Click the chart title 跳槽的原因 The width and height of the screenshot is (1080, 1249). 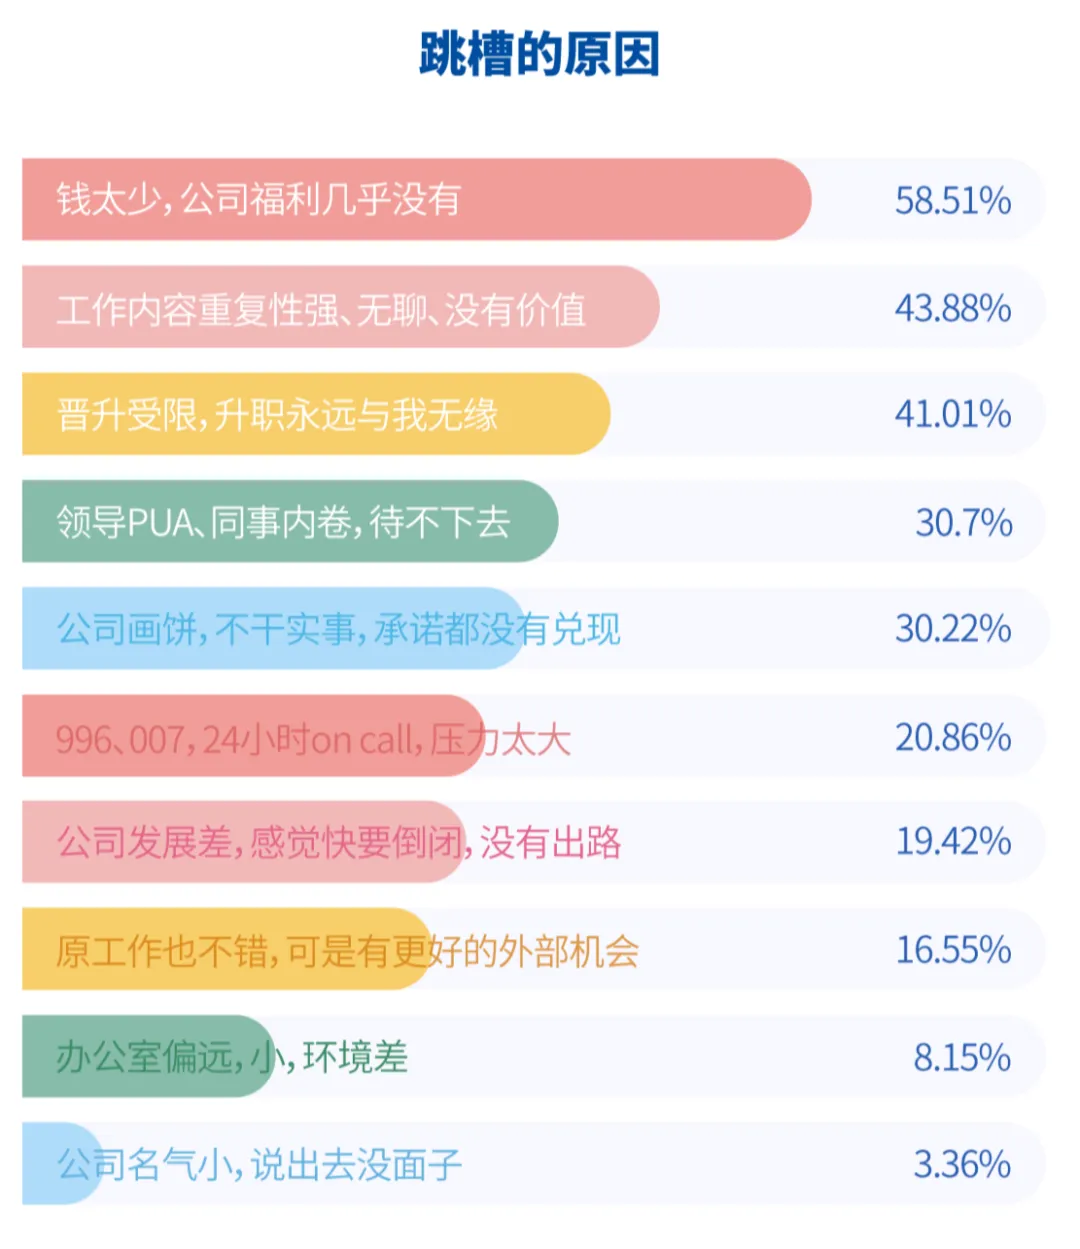click(539, 54)
